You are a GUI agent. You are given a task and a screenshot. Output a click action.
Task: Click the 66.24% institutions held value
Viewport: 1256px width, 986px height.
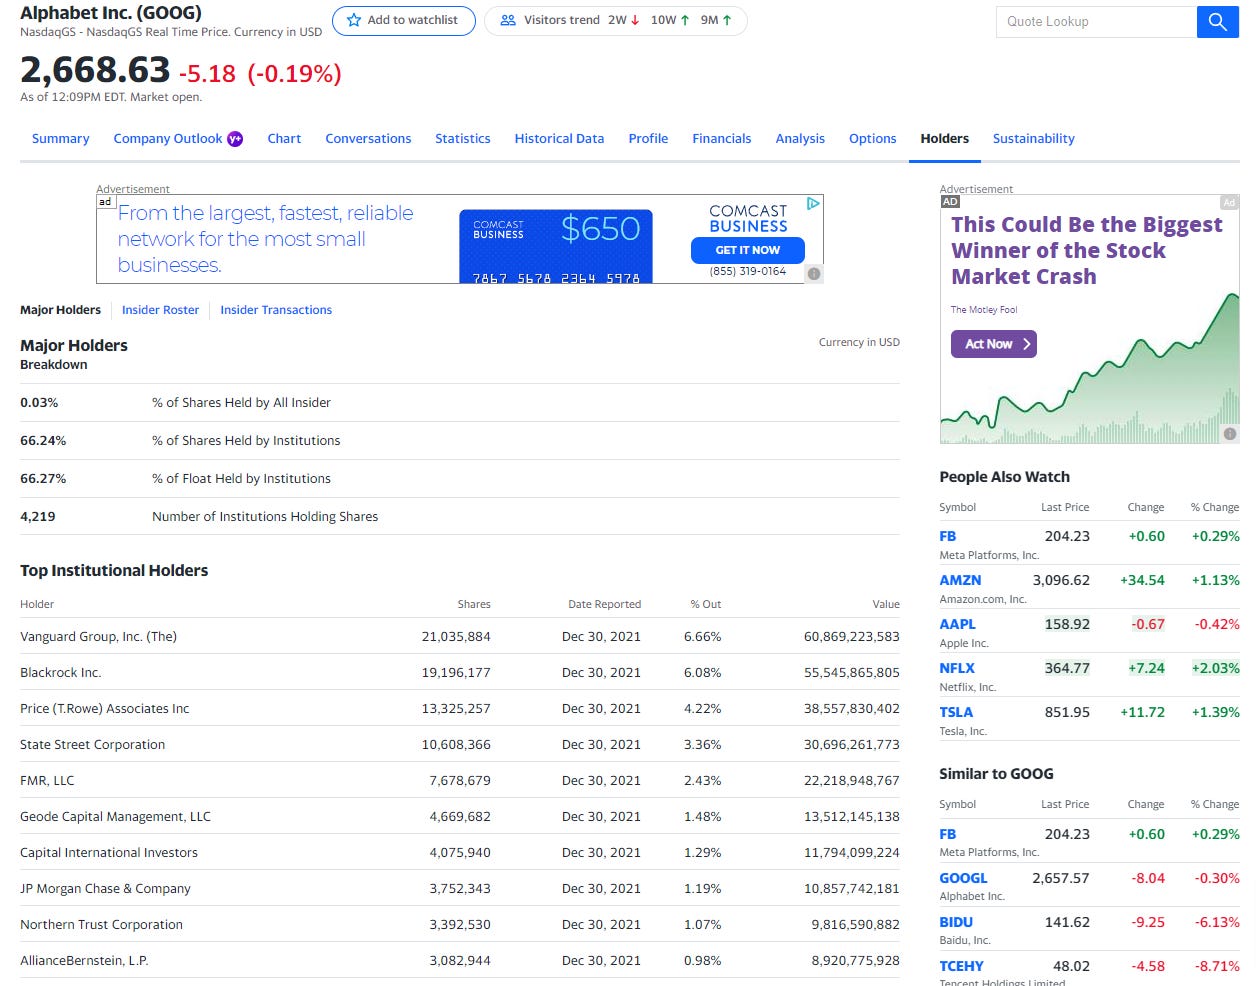43,440
